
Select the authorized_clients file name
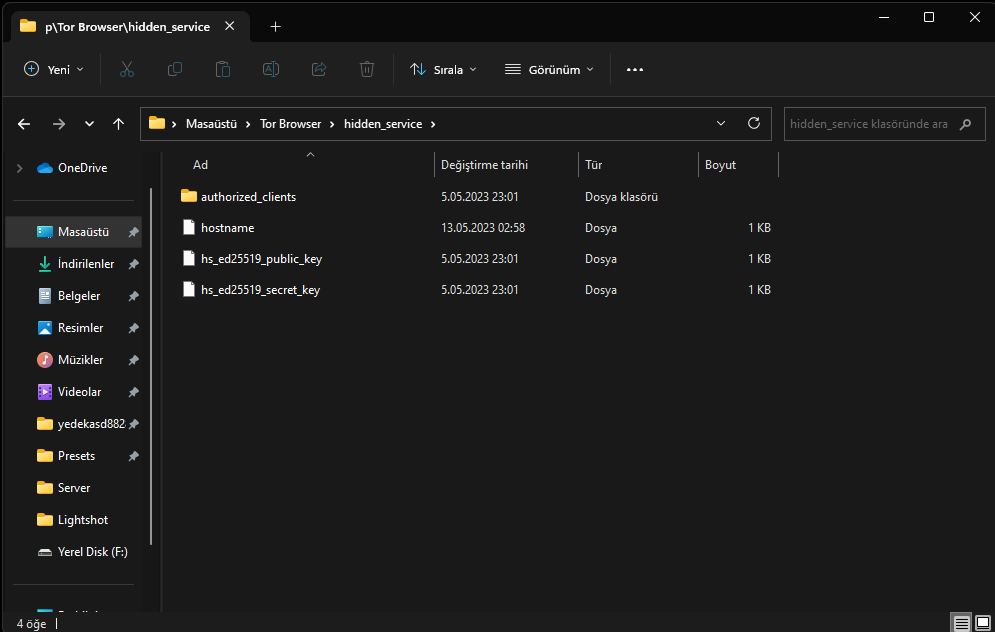(248, 197)
